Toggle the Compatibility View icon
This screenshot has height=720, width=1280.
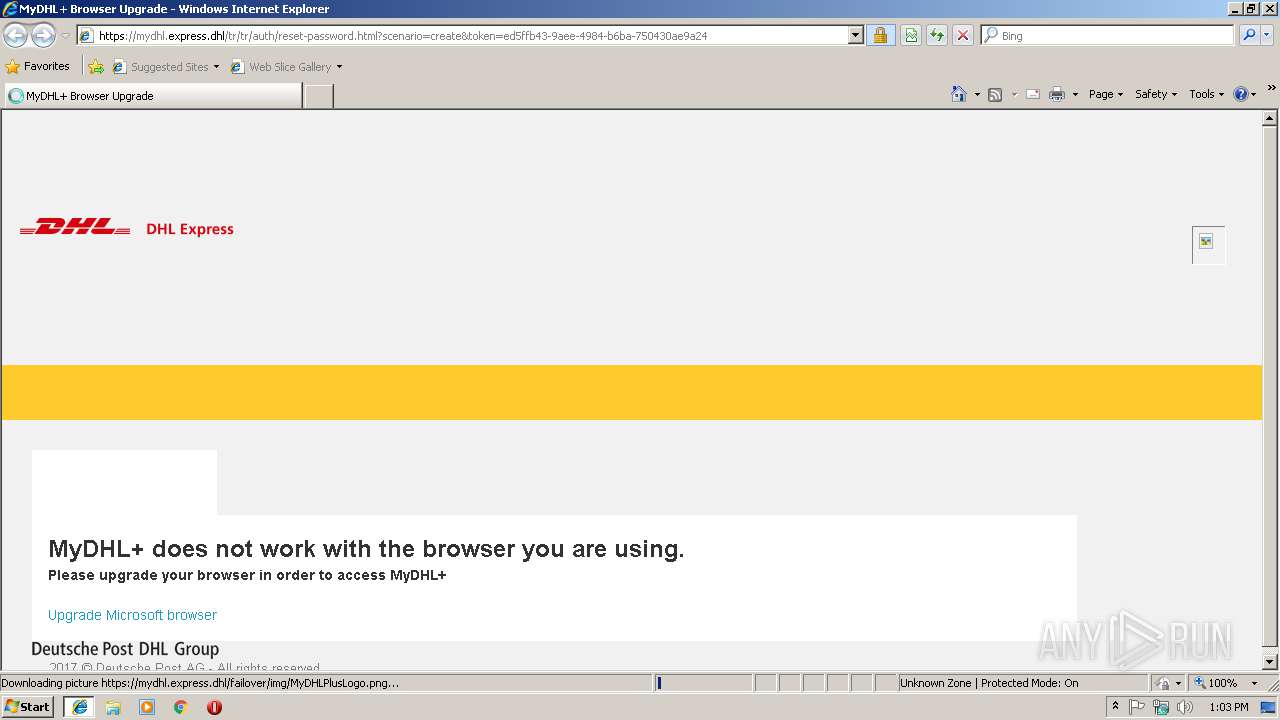pos(911,36)
